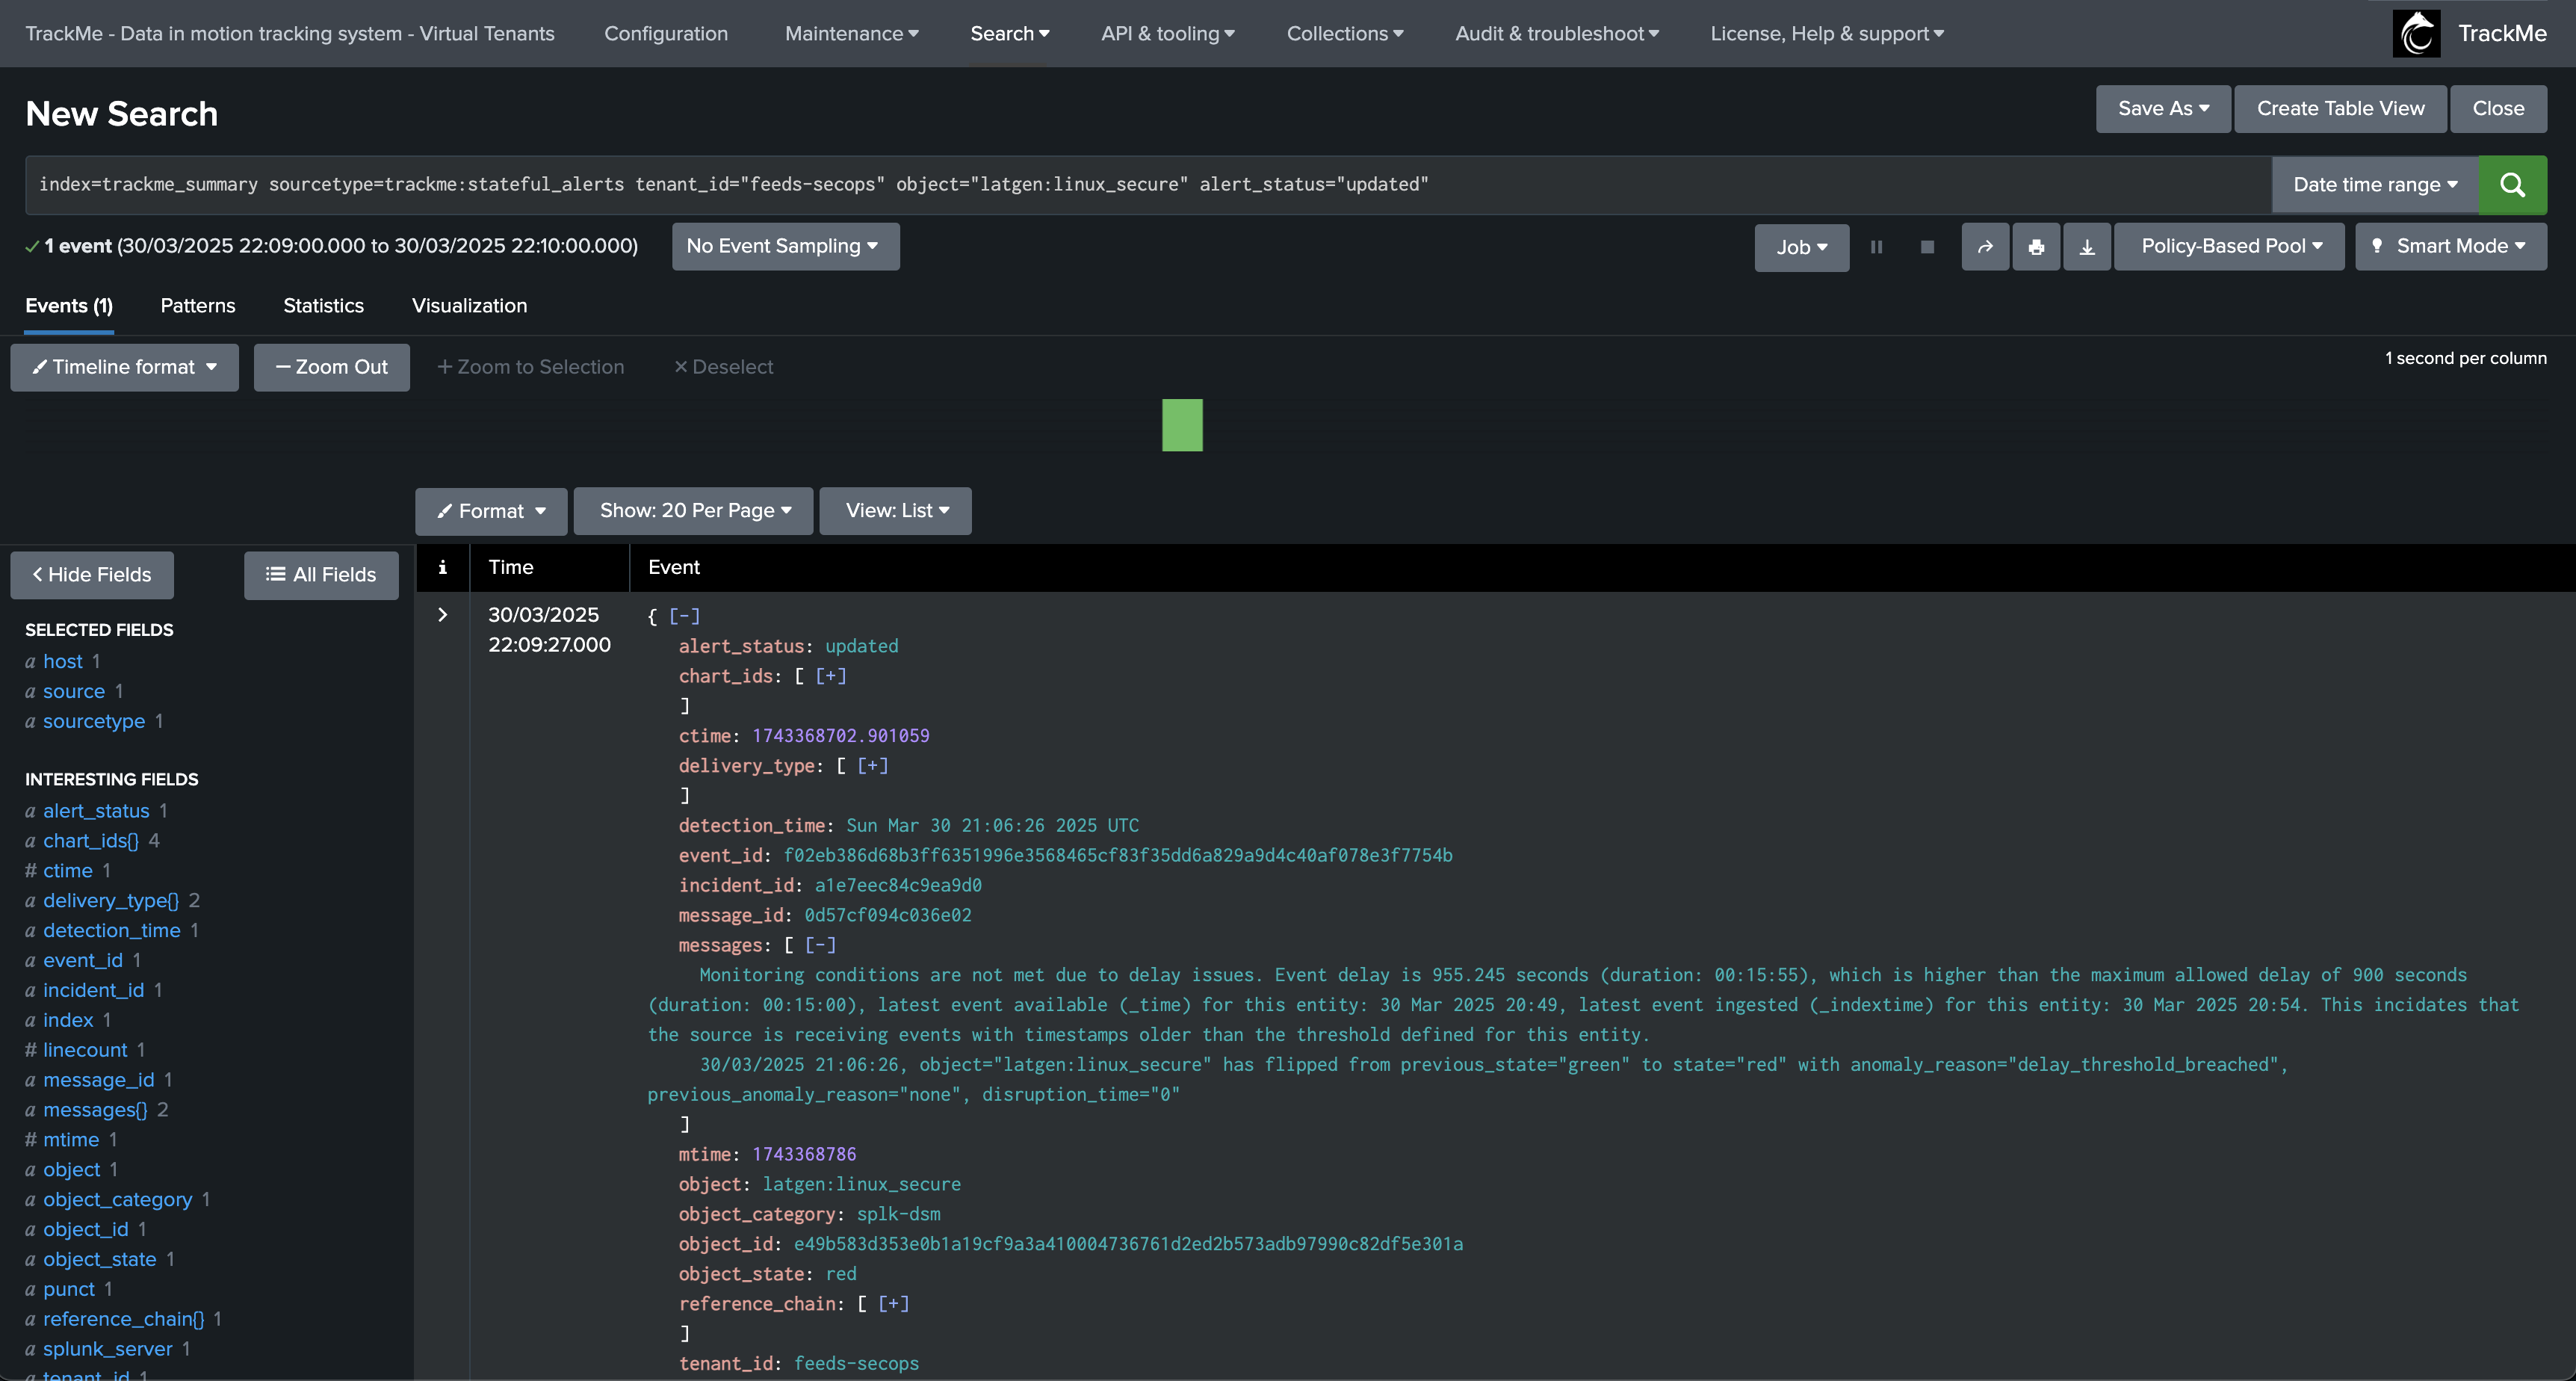Switch to the Patterns tab
The height and width of the screenshot is (1381, 2576).
click(198, 306)
